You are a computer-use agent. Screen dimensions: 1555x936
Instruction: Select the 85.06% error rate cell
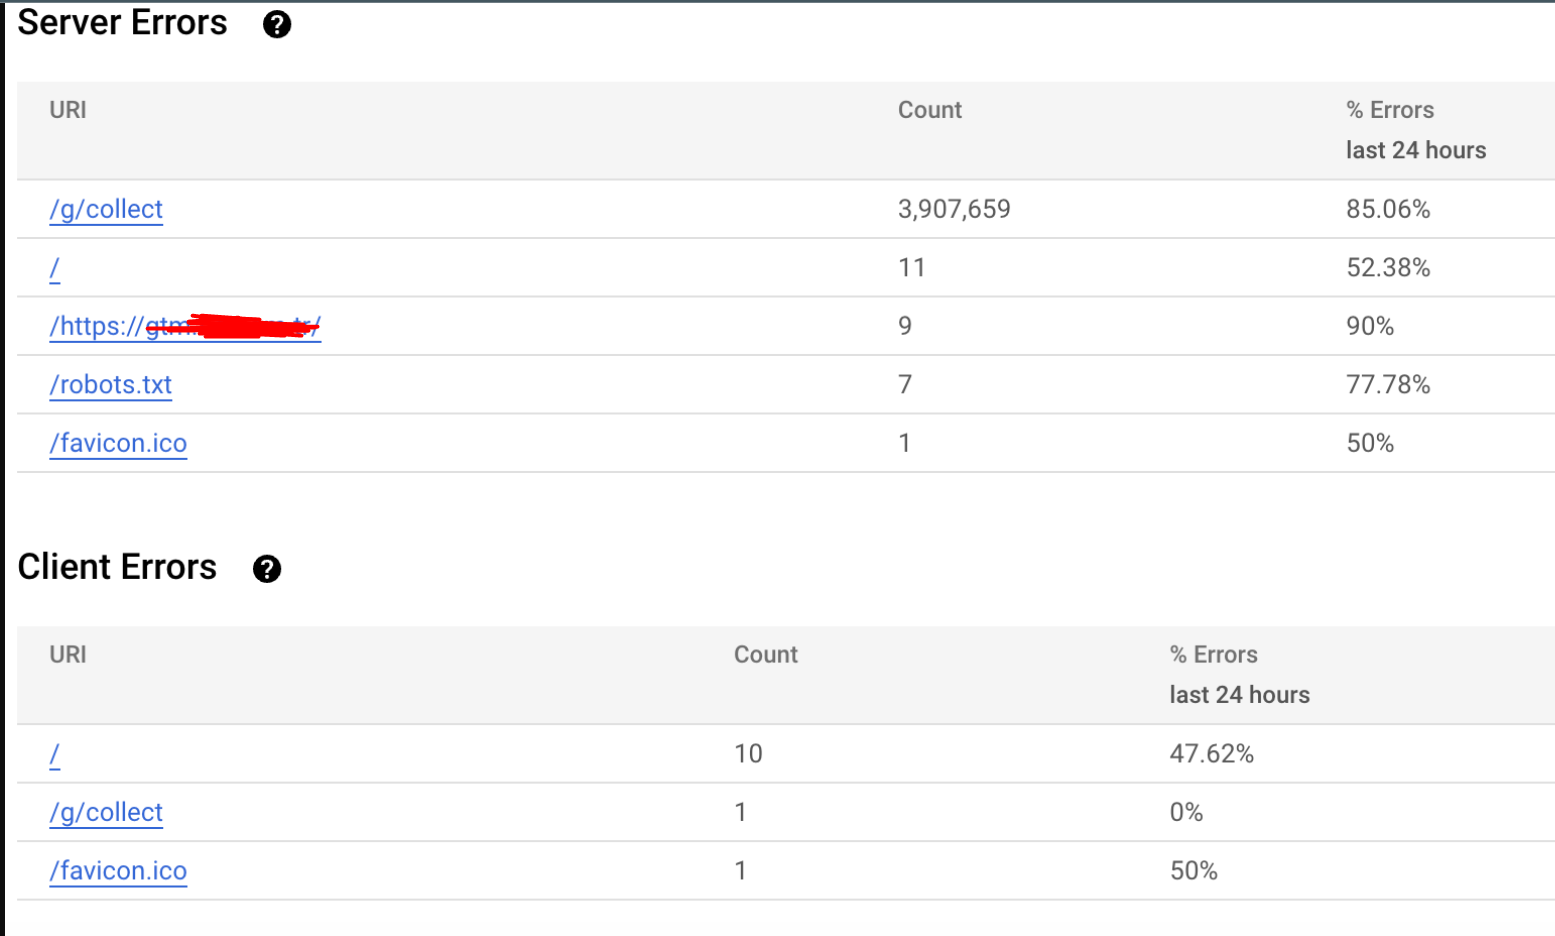tap(1388, 209)
